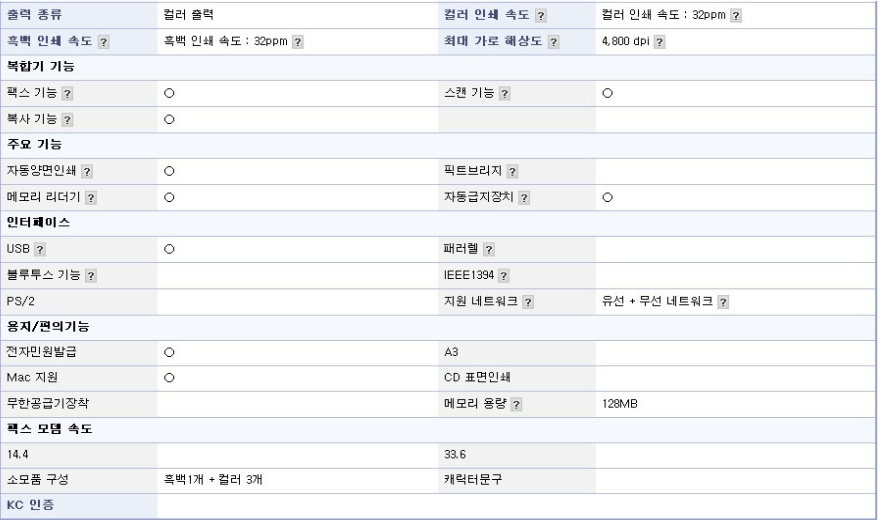The width and height of the screenshot is (879, 520).
Task: Click help icon next to 자동급지장치
Action: pos(523,197)
